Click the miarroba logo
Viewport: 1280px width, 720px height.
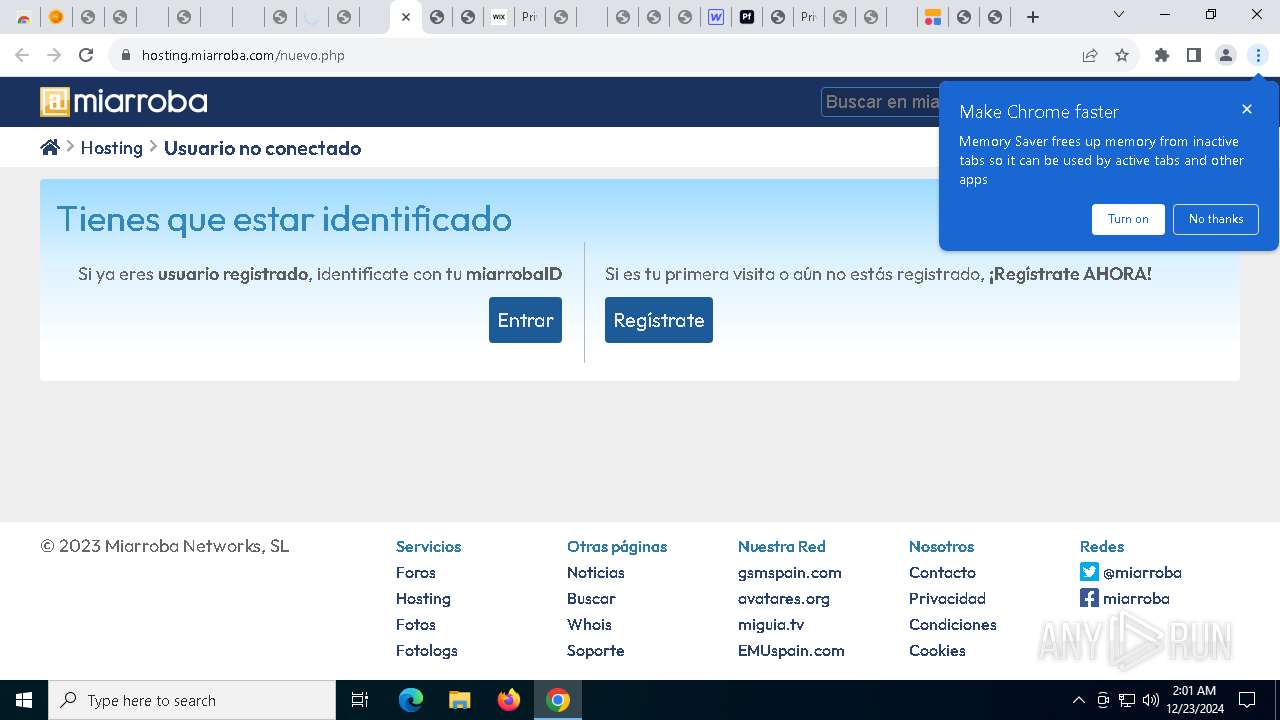124,102
